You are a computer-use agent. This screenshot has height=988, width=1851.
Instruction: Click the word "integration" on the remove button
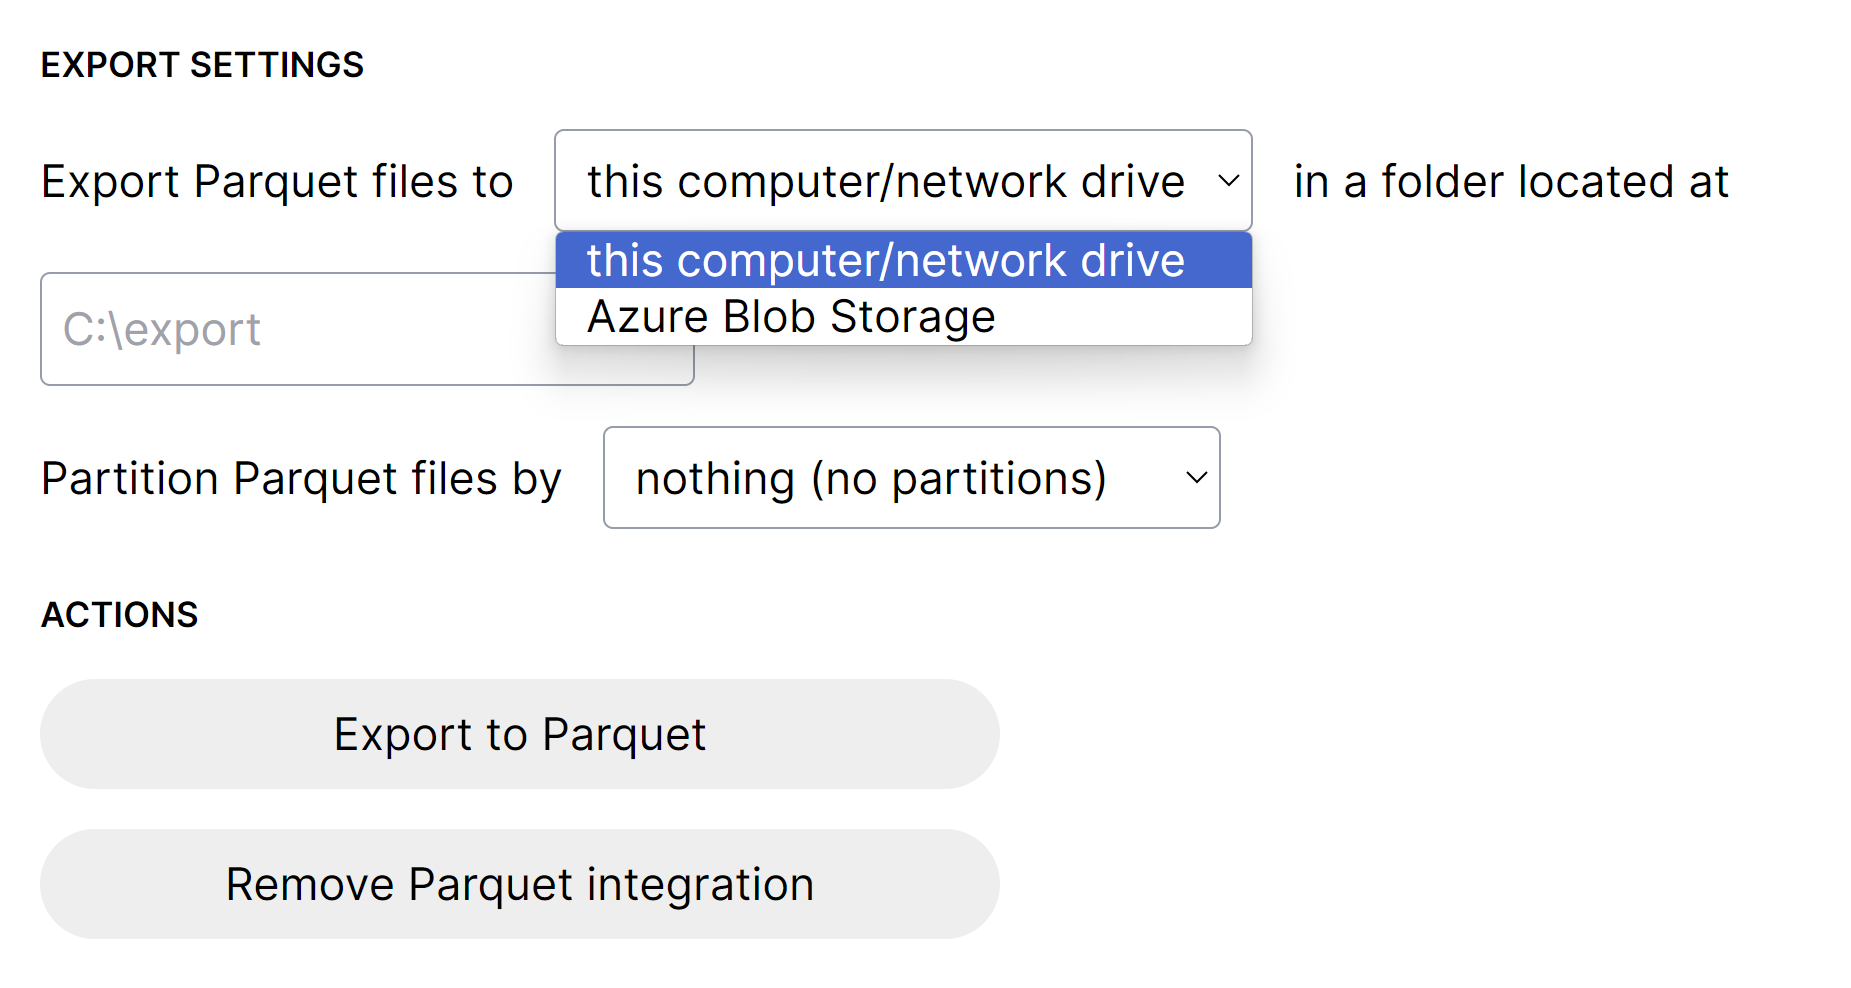[700, 884]
